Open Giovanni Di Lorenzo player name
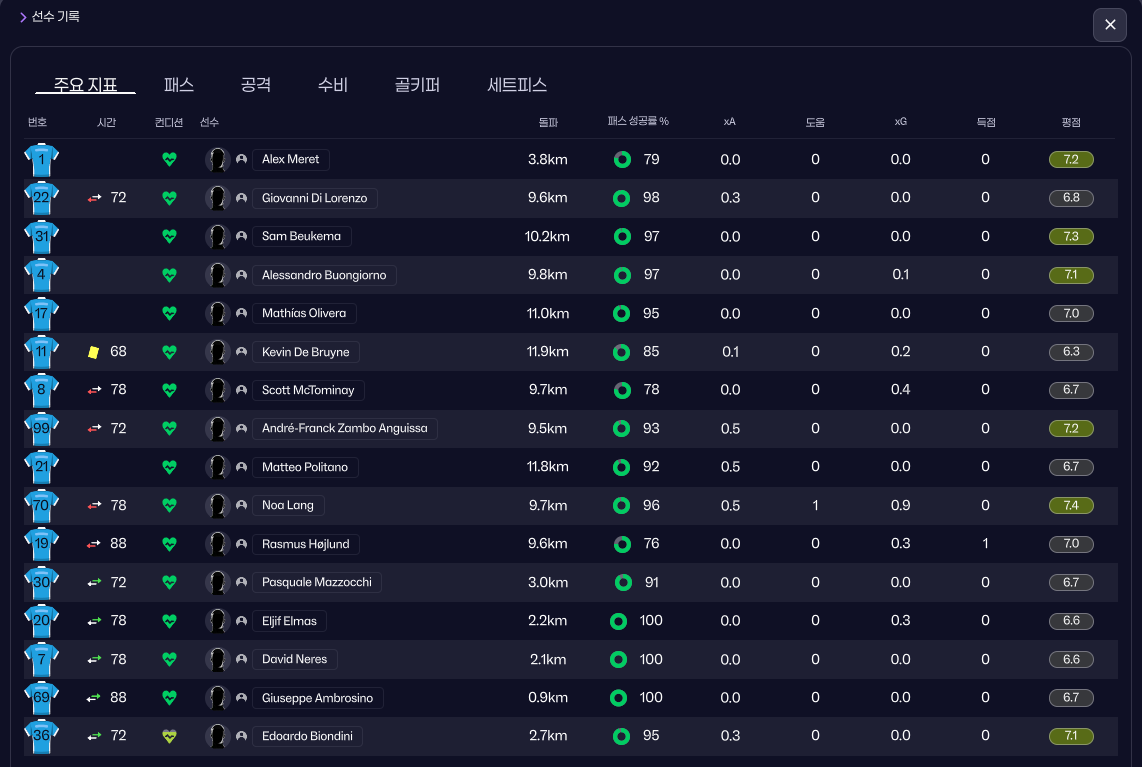 coord(315,198)
